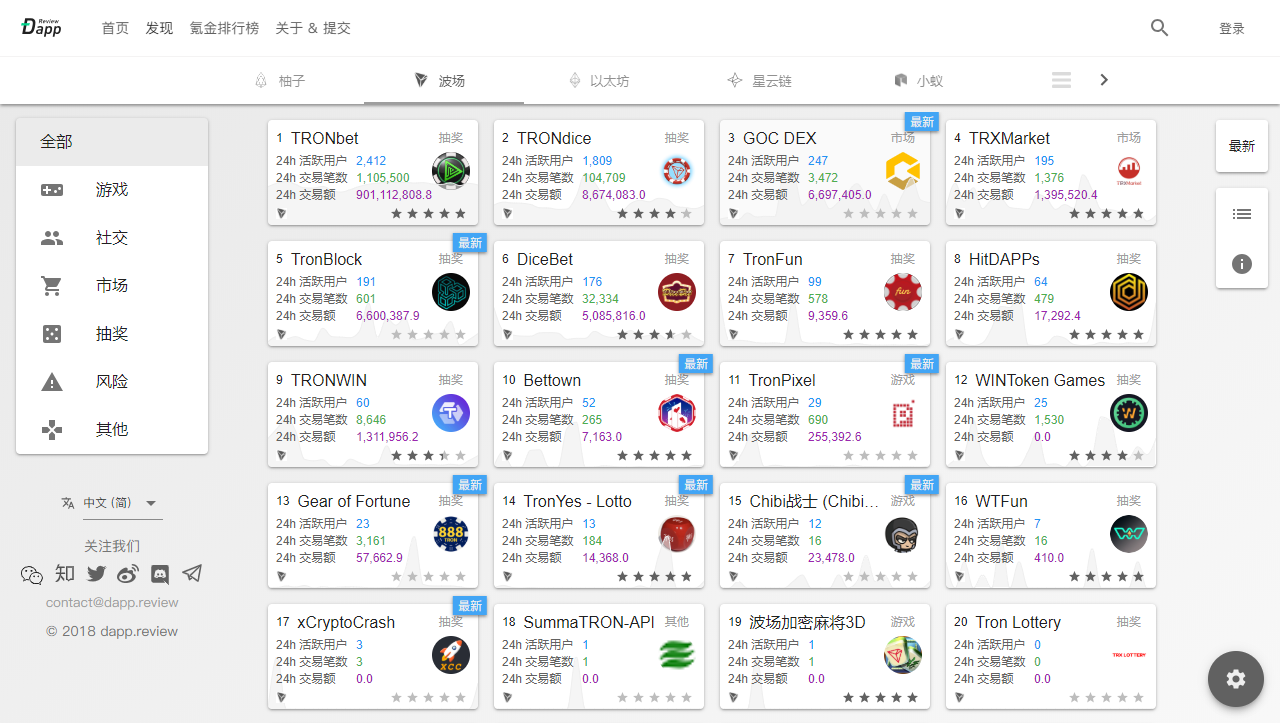The width and height of the screenshot is (1280, 723).
Task: Expand more chains with right chevron
Action: coord(1104,80)
